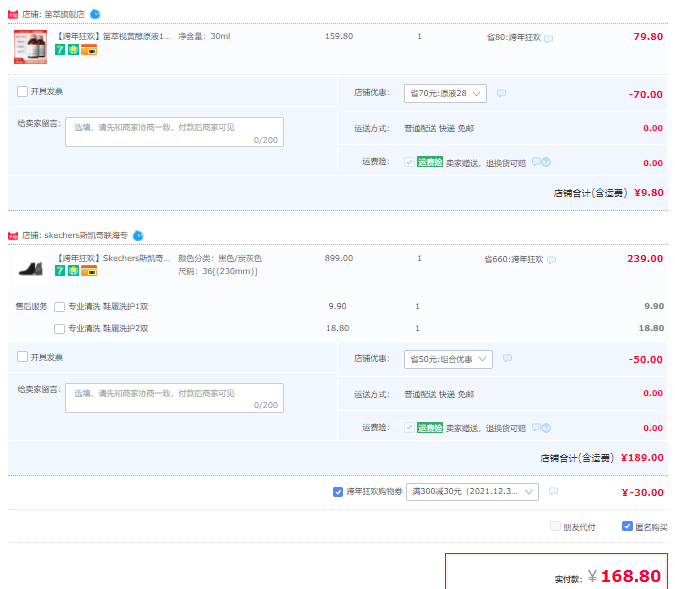The width and height of the screenshot is (675, 589).
Task: Uncheck 跨年狂欢购物券 checkbox
Action: pos(338,492)
